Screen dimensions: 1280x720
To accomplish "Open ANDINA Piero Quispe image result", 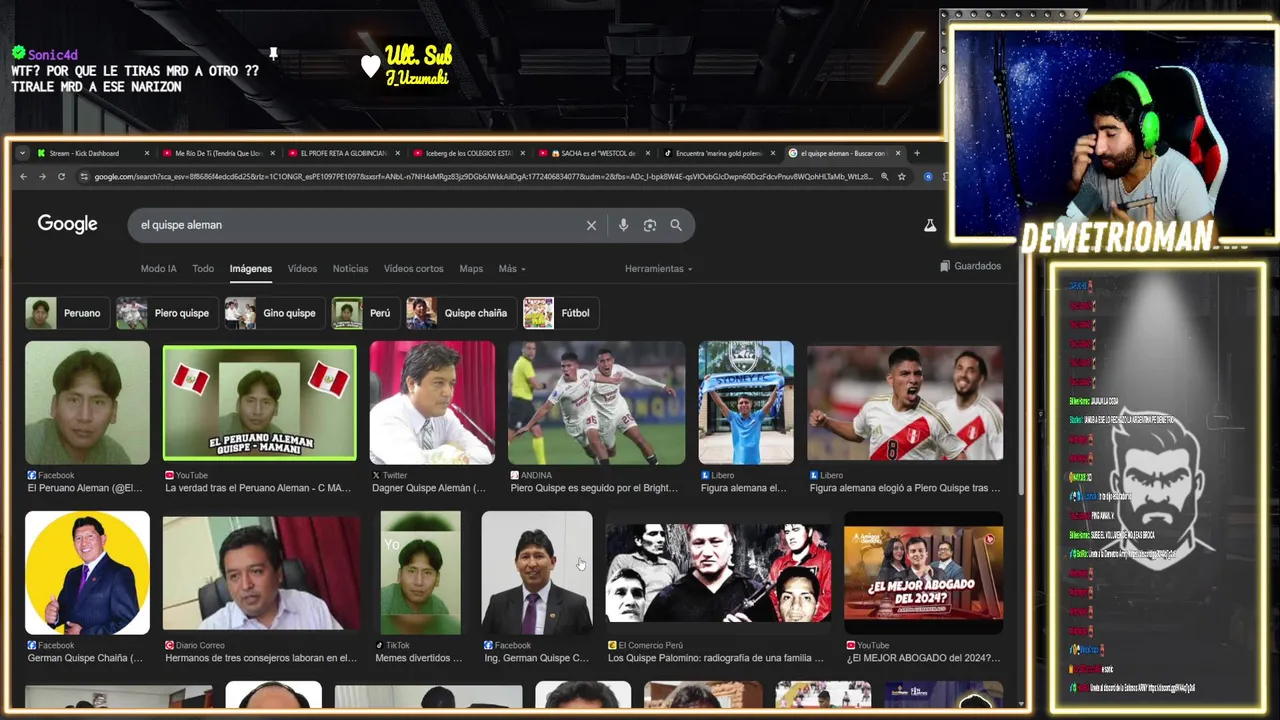I will [597, 403].
